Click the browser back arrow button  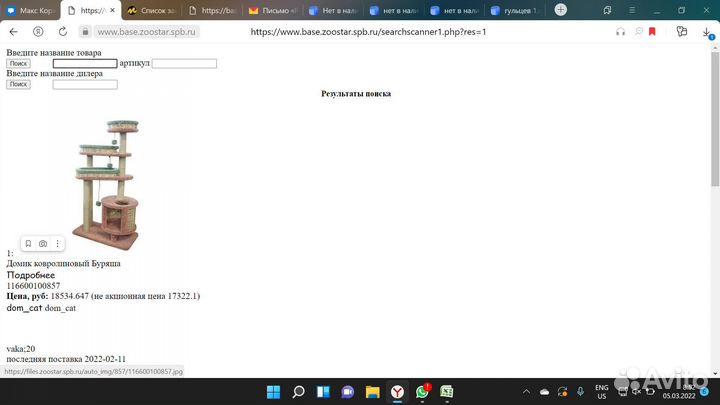[x=14, y=32]
